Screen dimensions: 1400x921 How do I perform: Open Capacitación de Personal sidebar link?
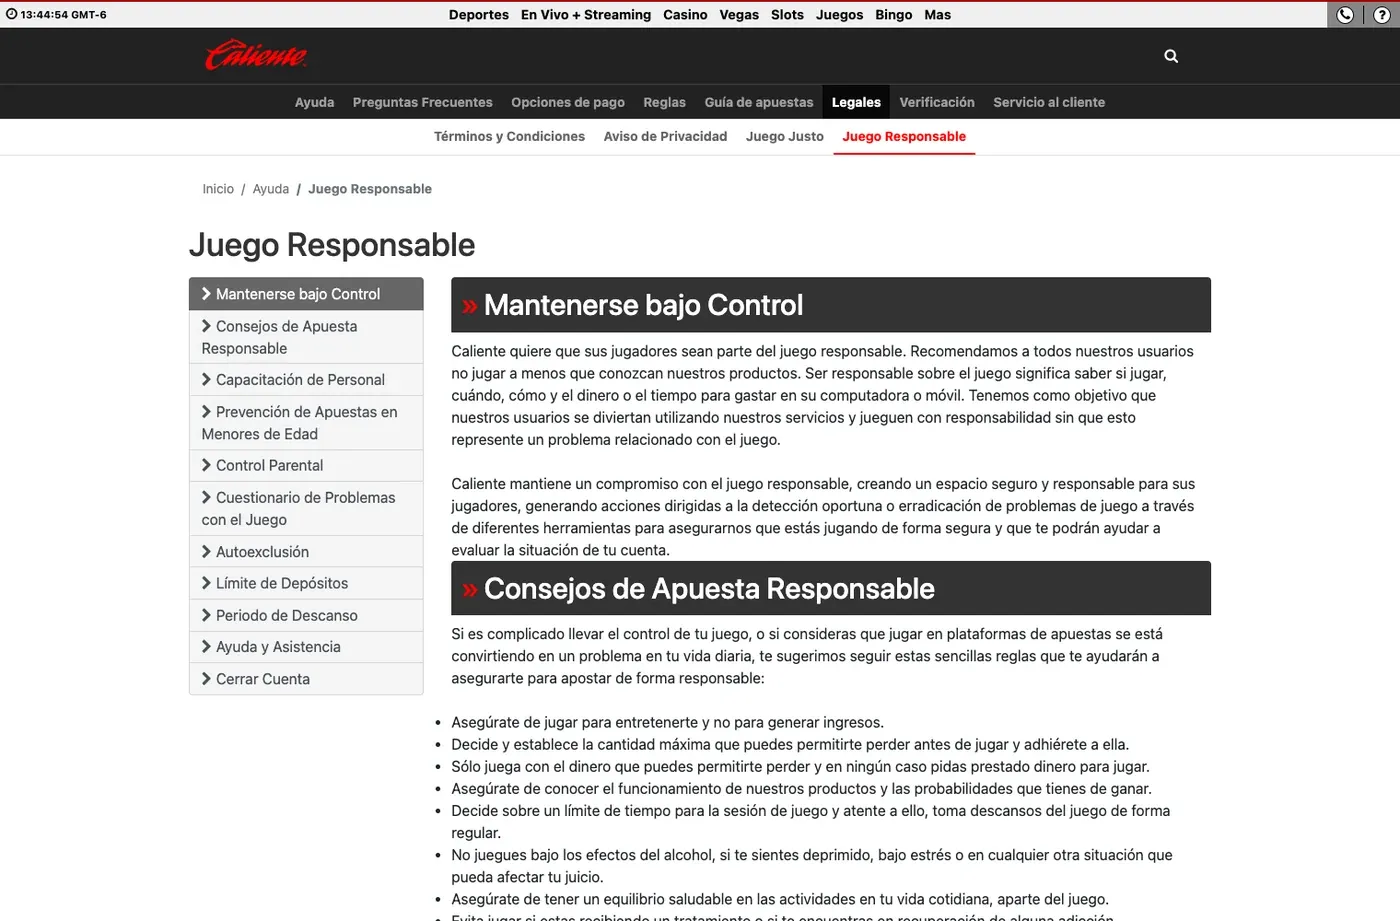306,379
